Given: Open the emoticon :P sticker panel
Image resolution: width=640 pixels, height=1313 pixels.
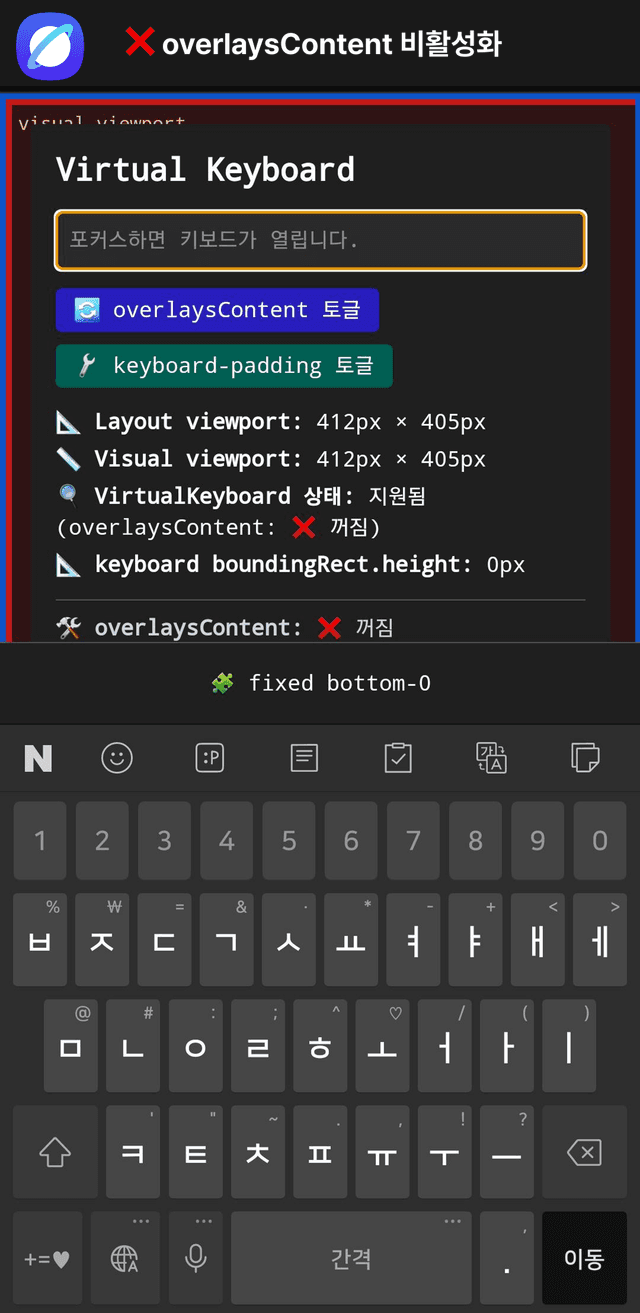Looking at the screenshot, I should click(x=210, y=758).
